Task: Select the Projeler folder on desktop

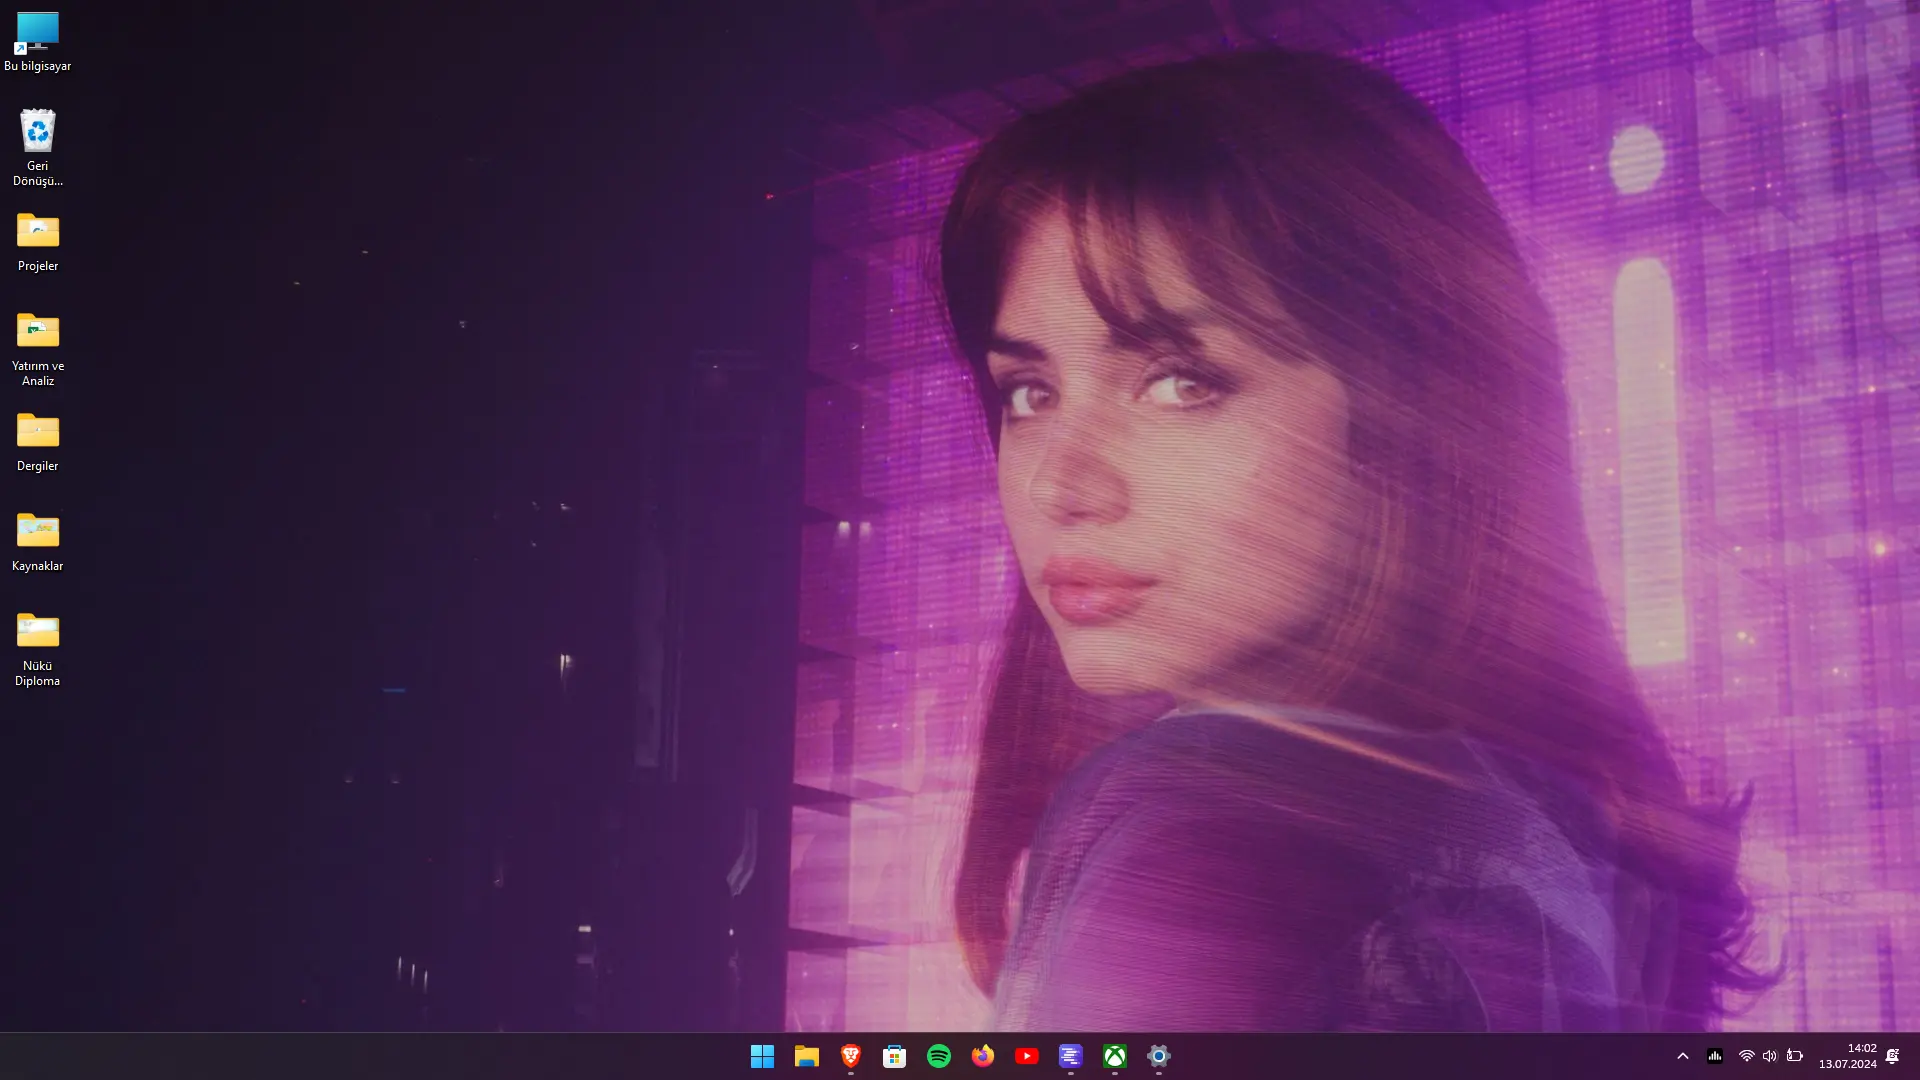Action: click(x=37, y=241)
